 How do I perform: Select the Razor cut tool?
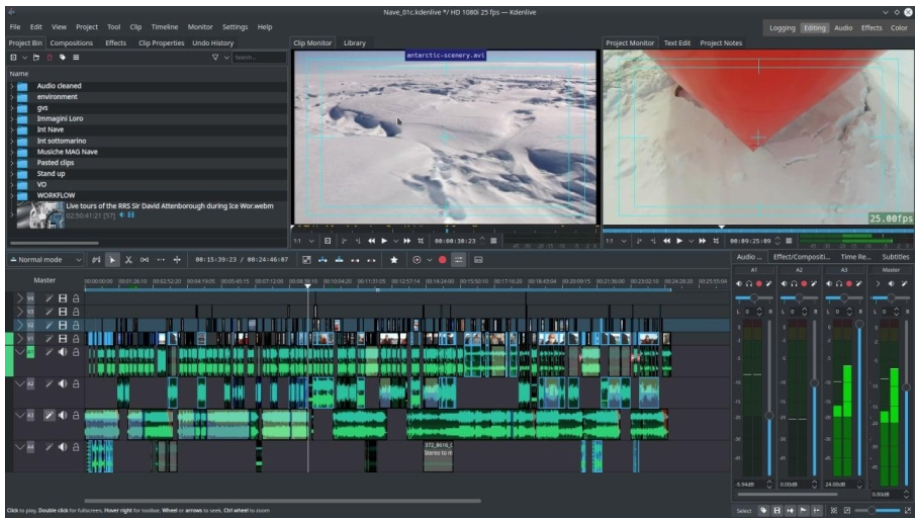point(128,260)
